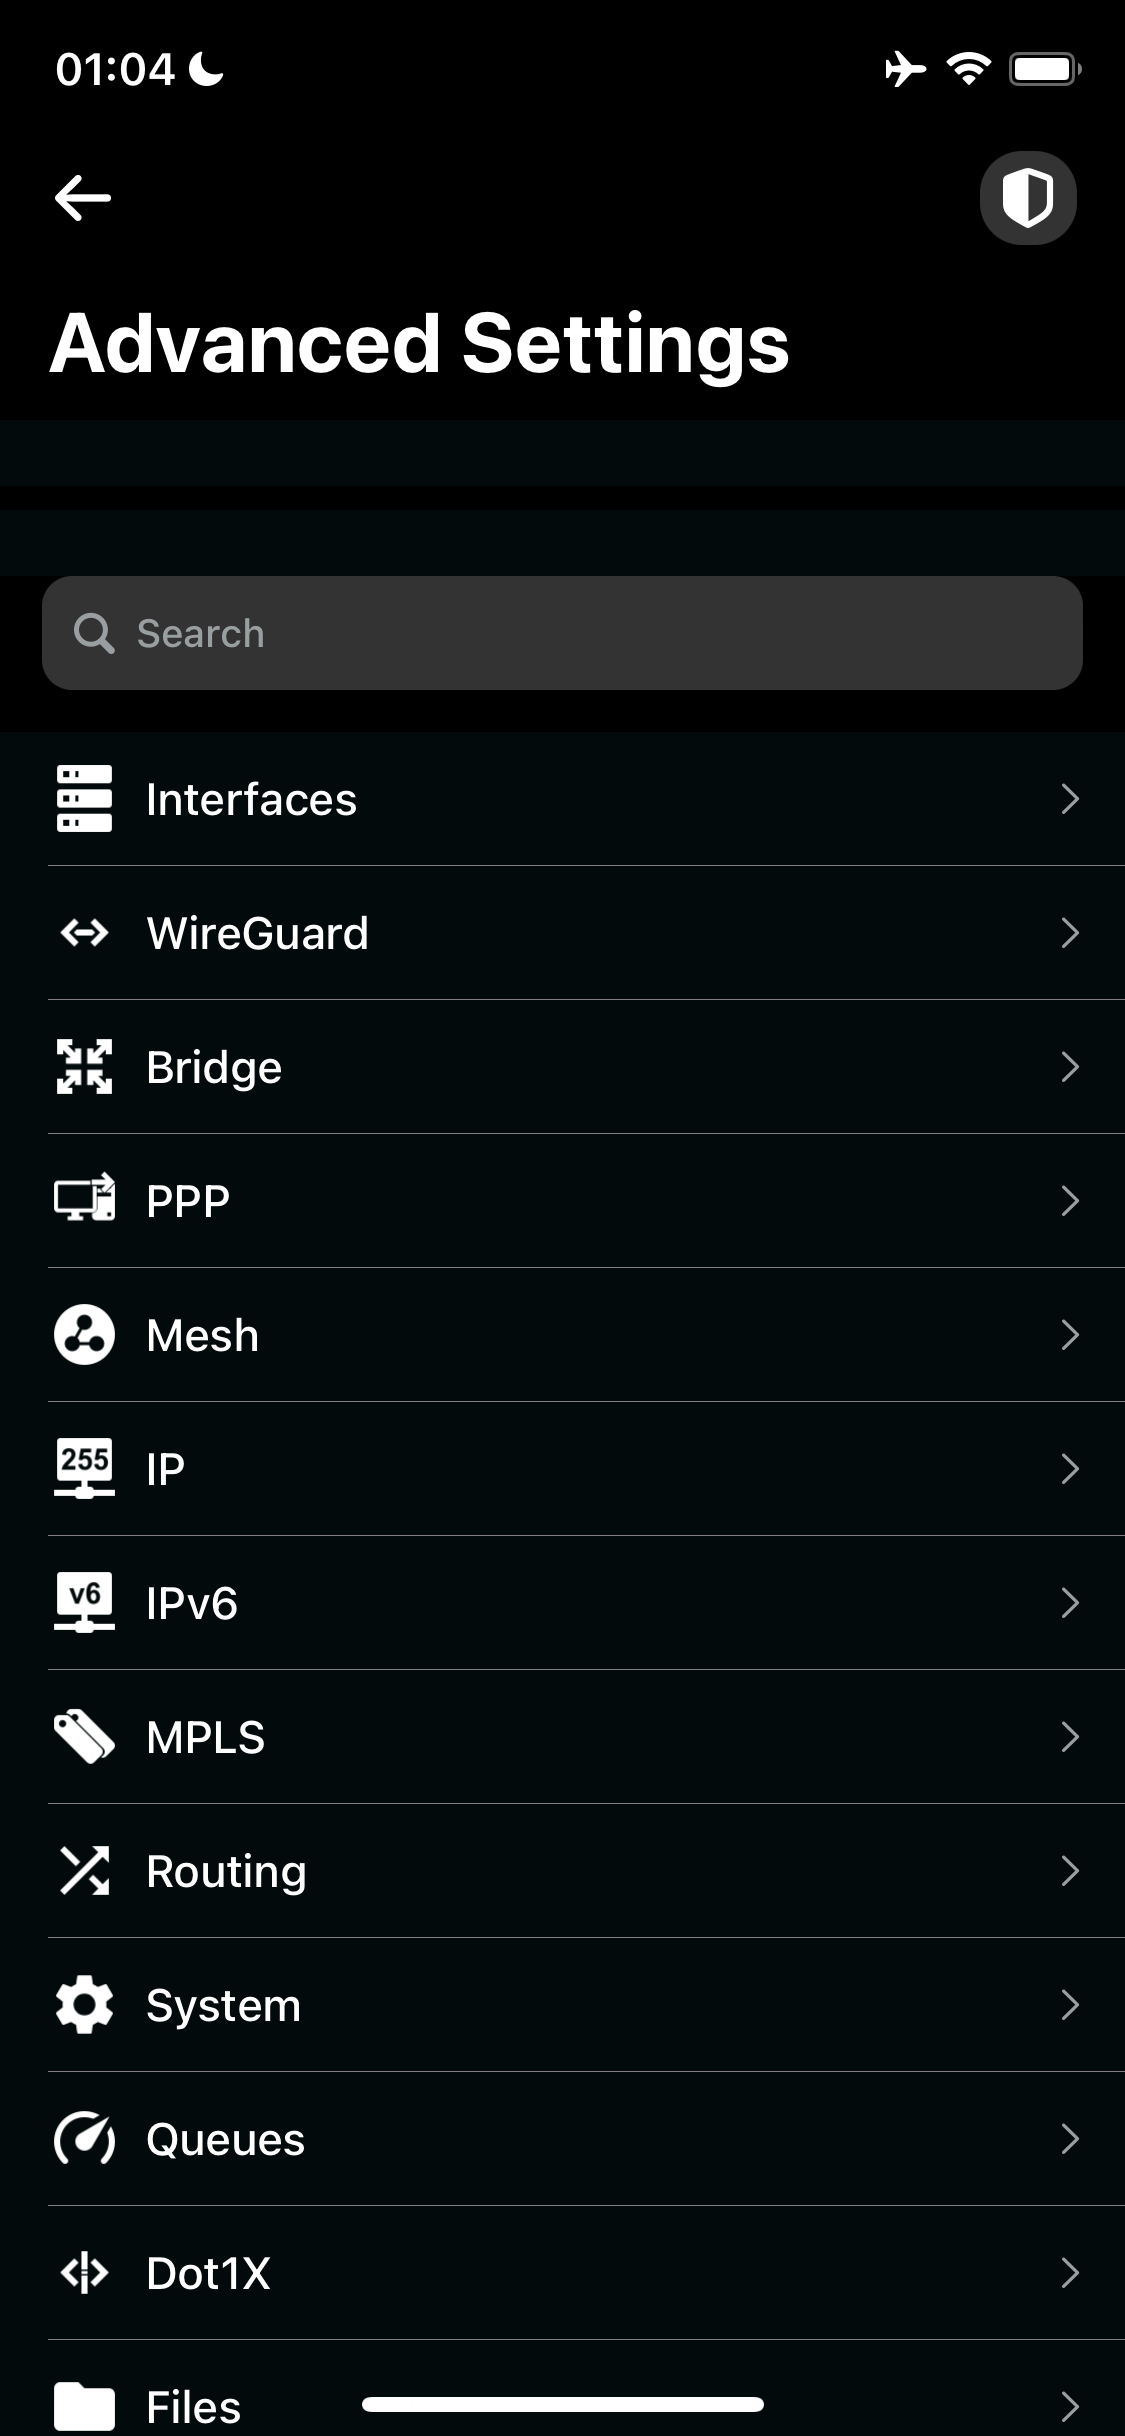Screen dimensions: 1125x2436
Task: Click the IPv6 v6 icon
Action: (x=84, y=1602)
